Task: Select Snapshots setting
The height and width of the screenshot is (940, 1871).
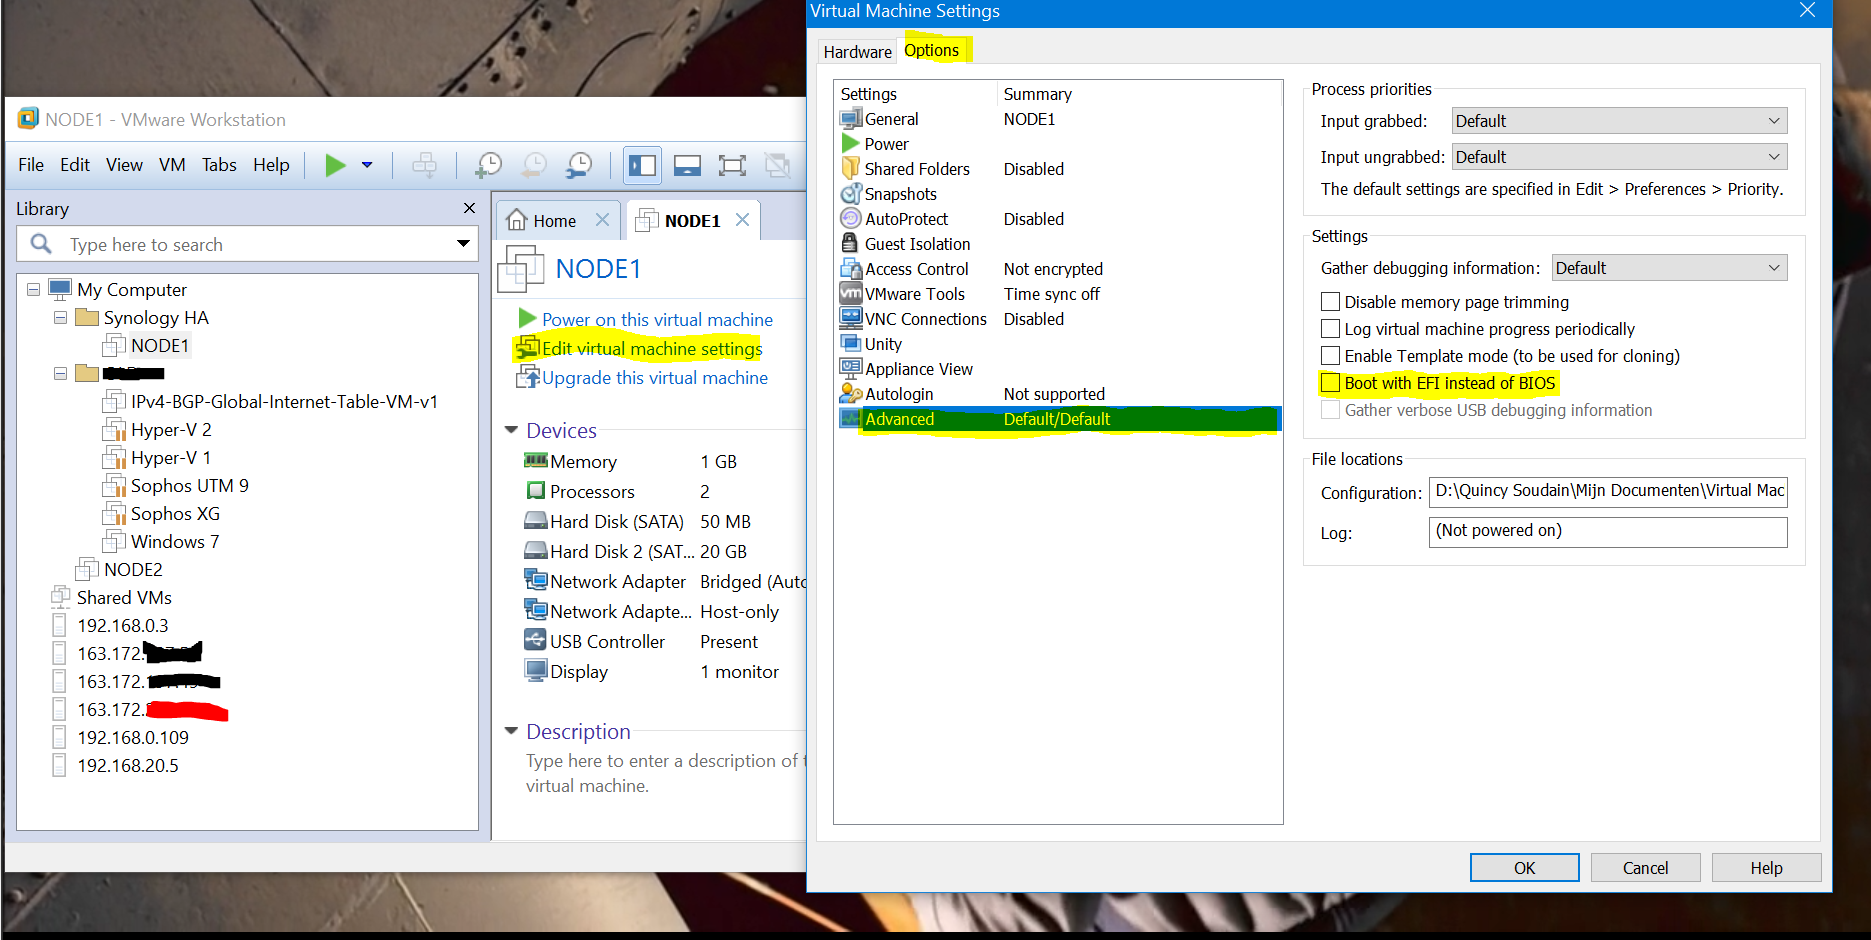Action: (x=900, y=194)
